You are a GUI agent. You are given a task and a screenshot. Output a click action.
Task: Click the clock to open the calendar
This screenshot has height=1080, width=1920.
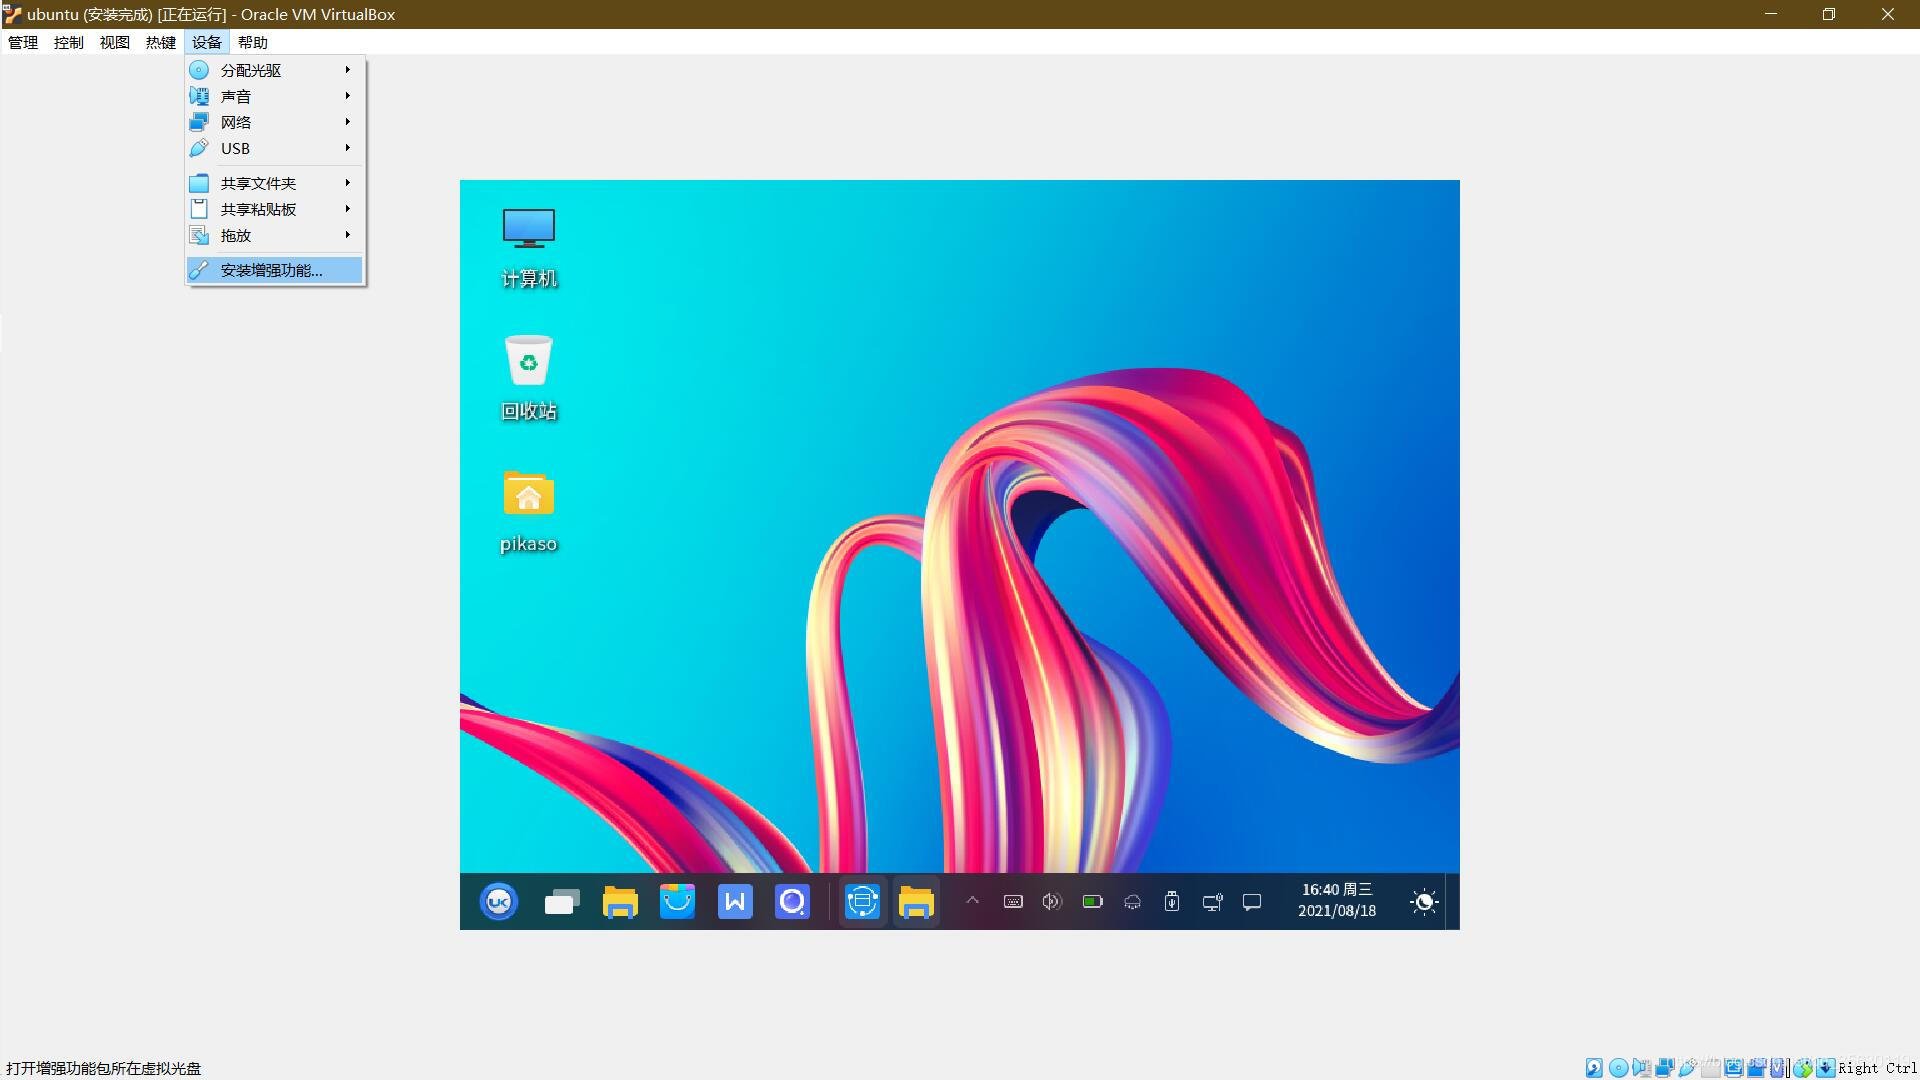pos(1337,901)
